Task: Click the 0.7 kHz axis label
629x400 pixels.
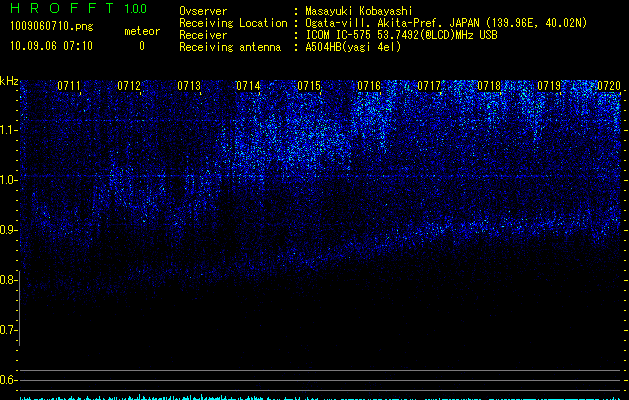Action: [x=8, y=330]
